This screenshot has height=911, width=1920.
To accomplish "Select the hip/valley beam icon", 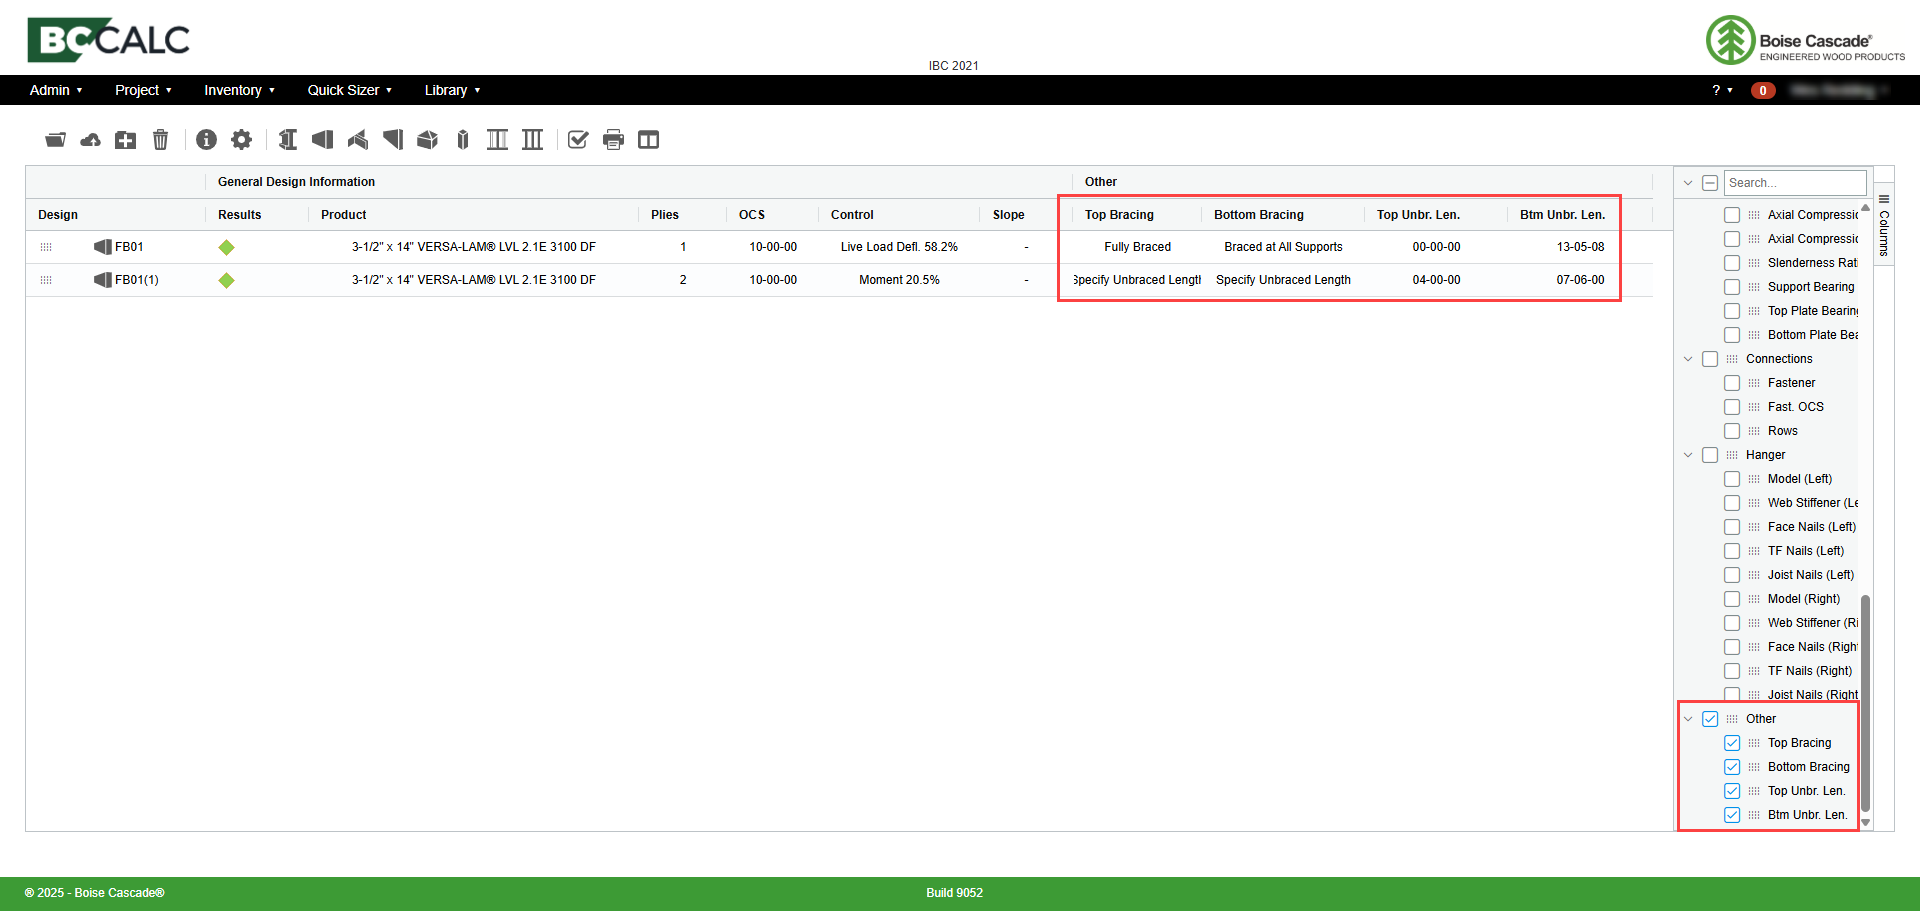I will click(358, 140).
